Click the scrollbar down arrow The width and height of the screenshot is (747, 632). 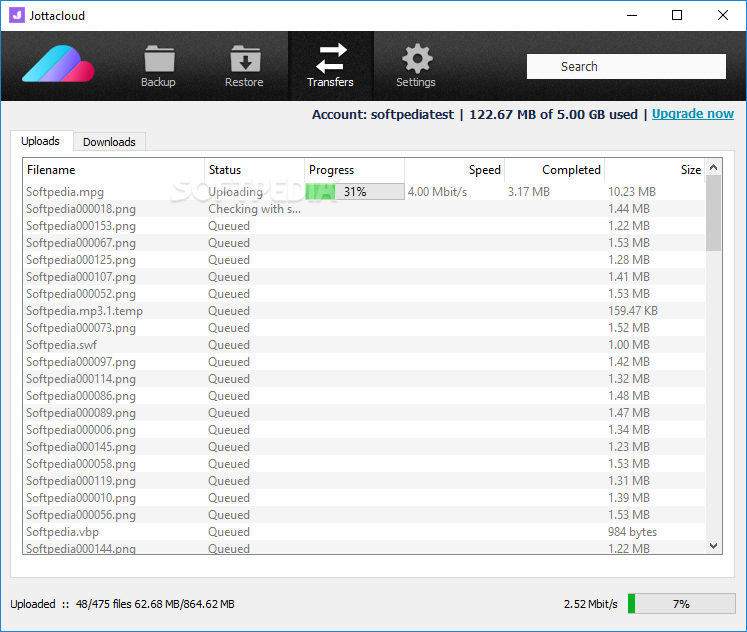[x=713, y=546]
